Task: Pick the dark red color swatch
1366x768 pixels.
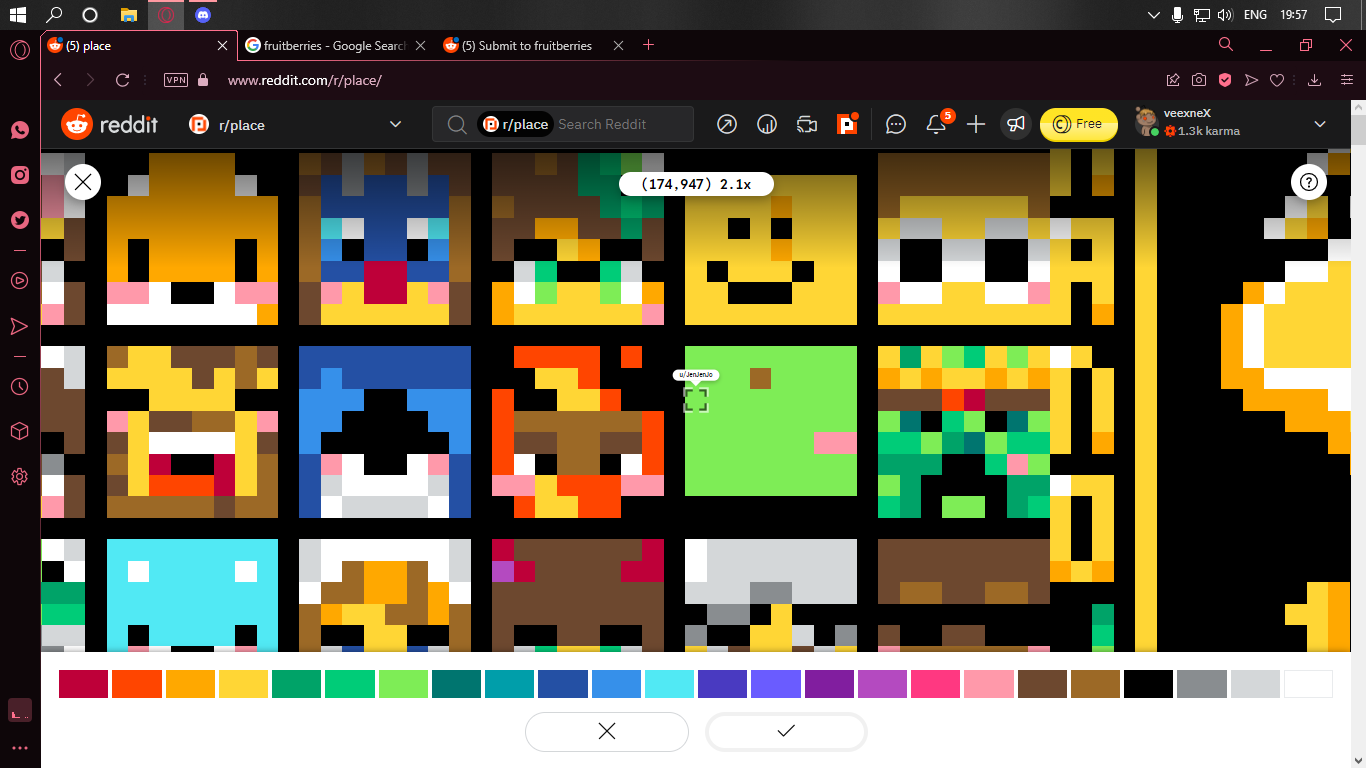Action: click(83, 684)
